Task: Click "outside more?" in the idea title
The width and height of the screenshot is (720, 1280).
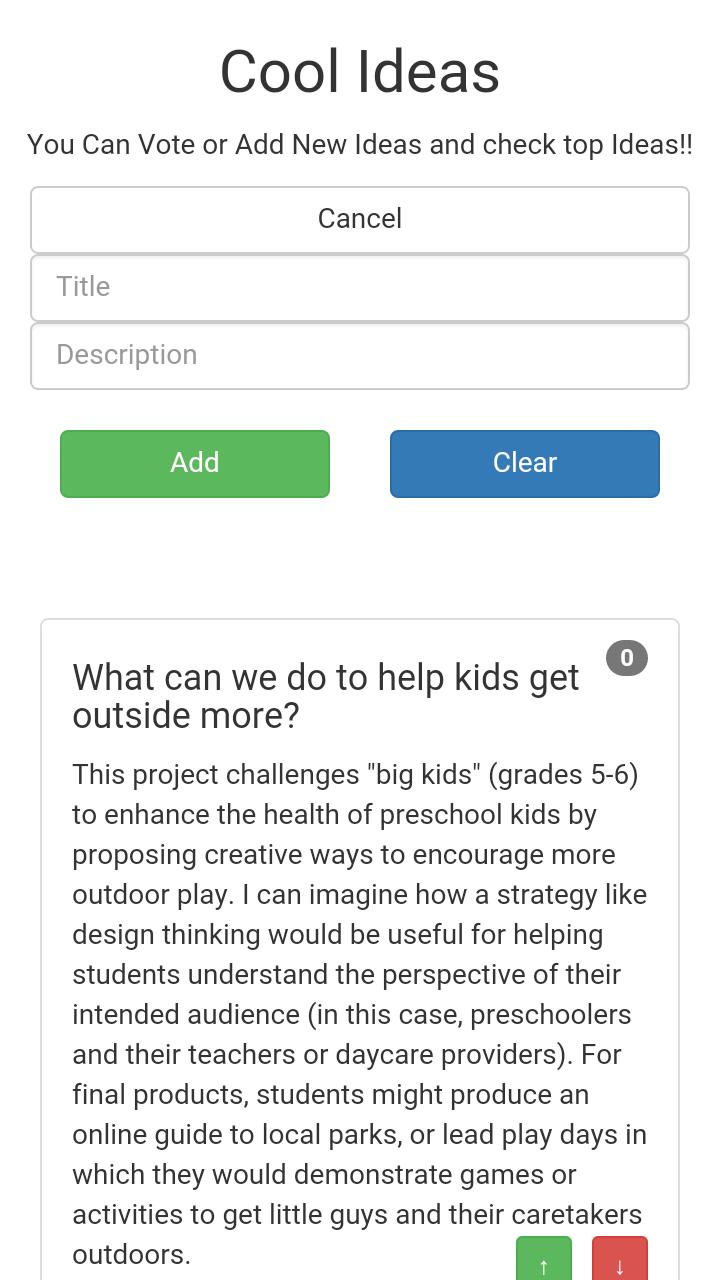Action: (x=186, y=716)
